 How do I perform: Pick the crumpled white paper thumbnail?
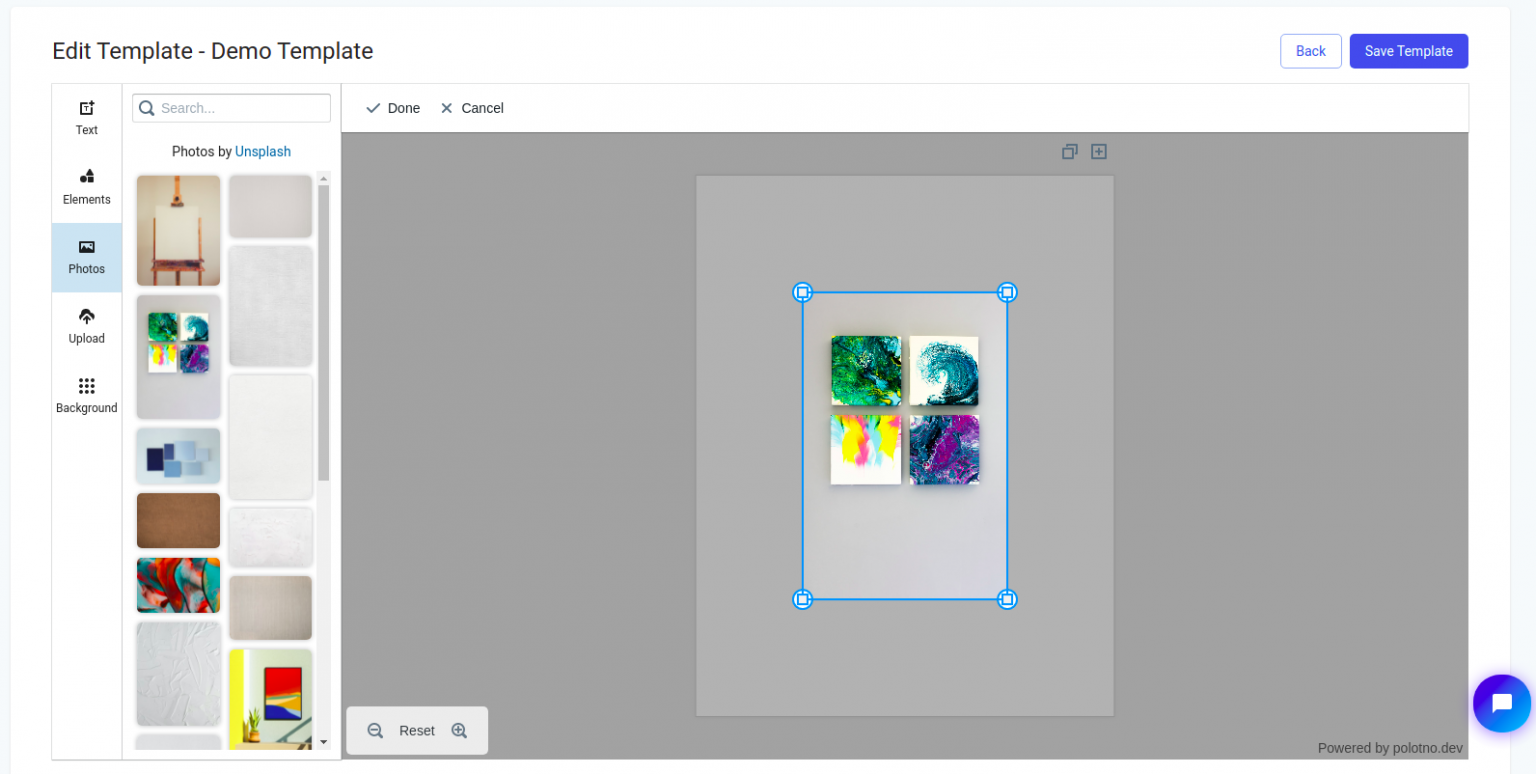(x=178, y=674)
